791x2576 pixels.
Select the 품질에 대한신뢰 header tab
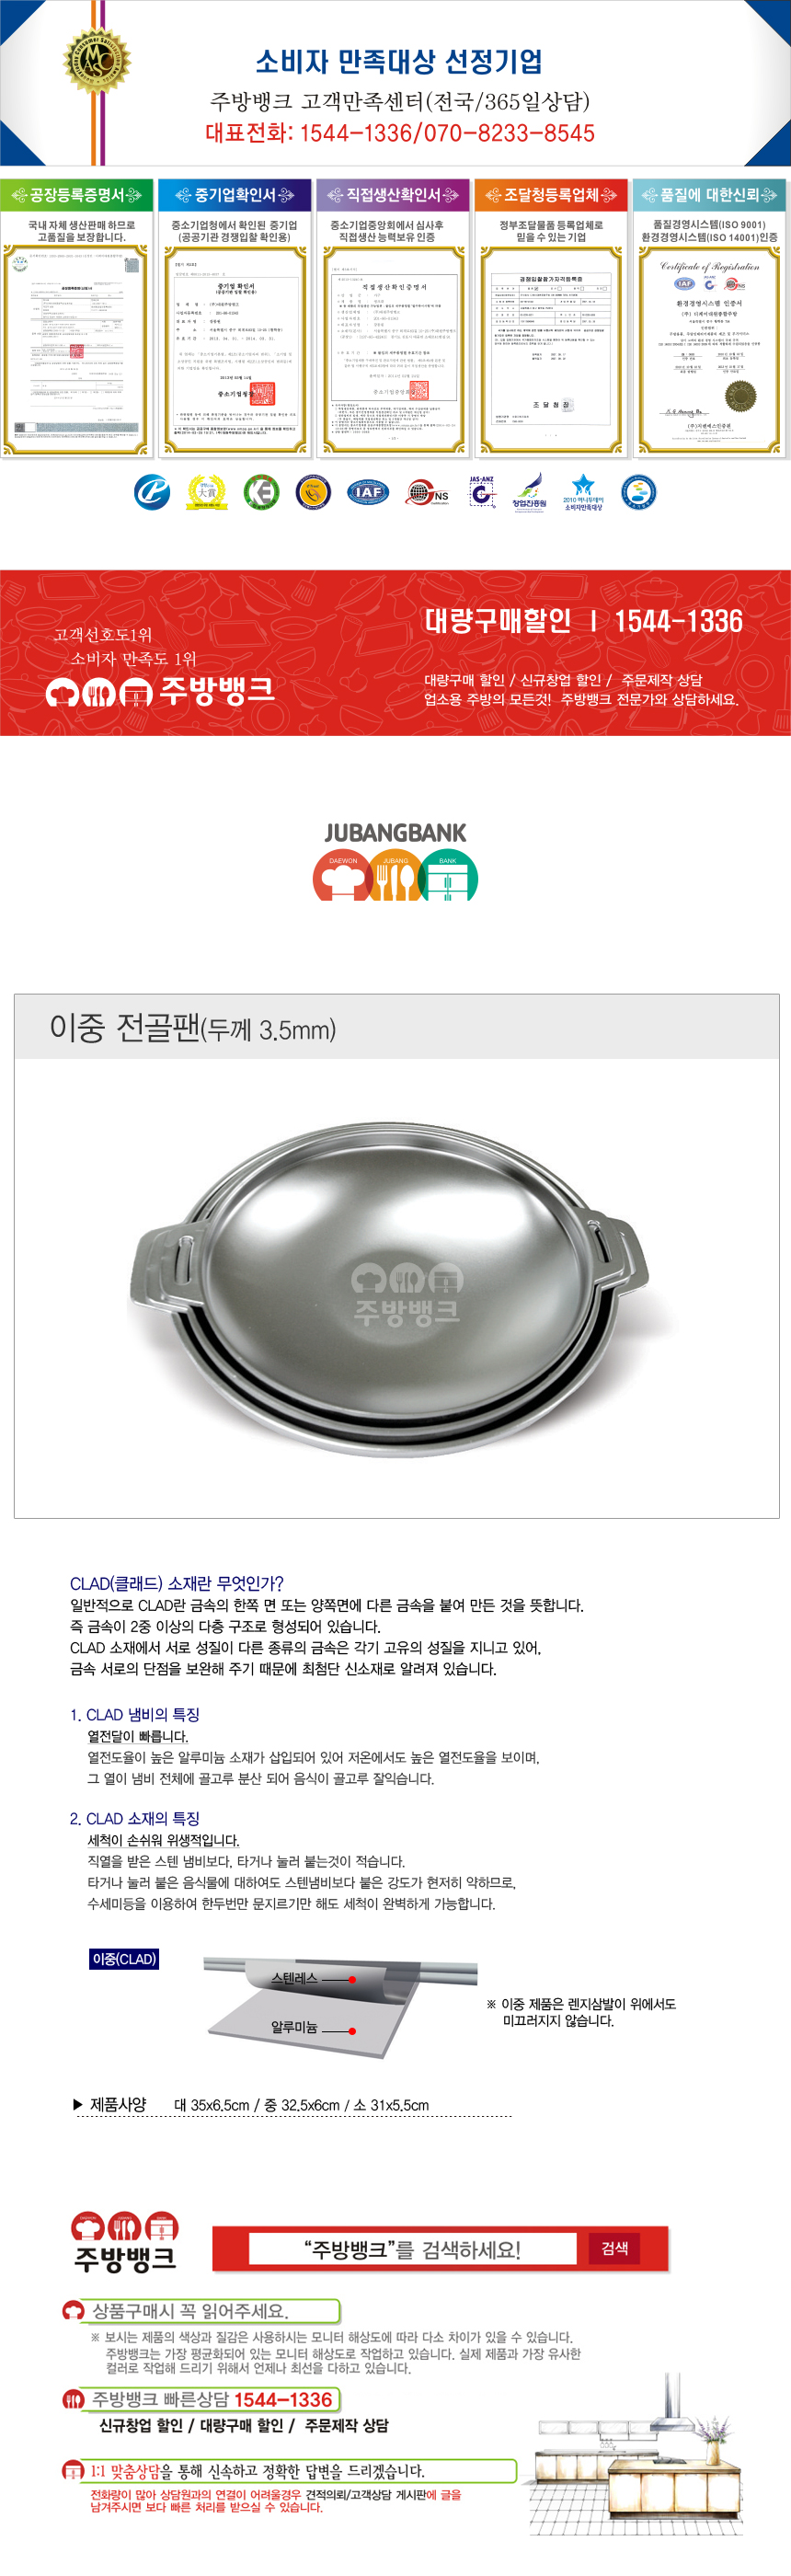[710, 195]
